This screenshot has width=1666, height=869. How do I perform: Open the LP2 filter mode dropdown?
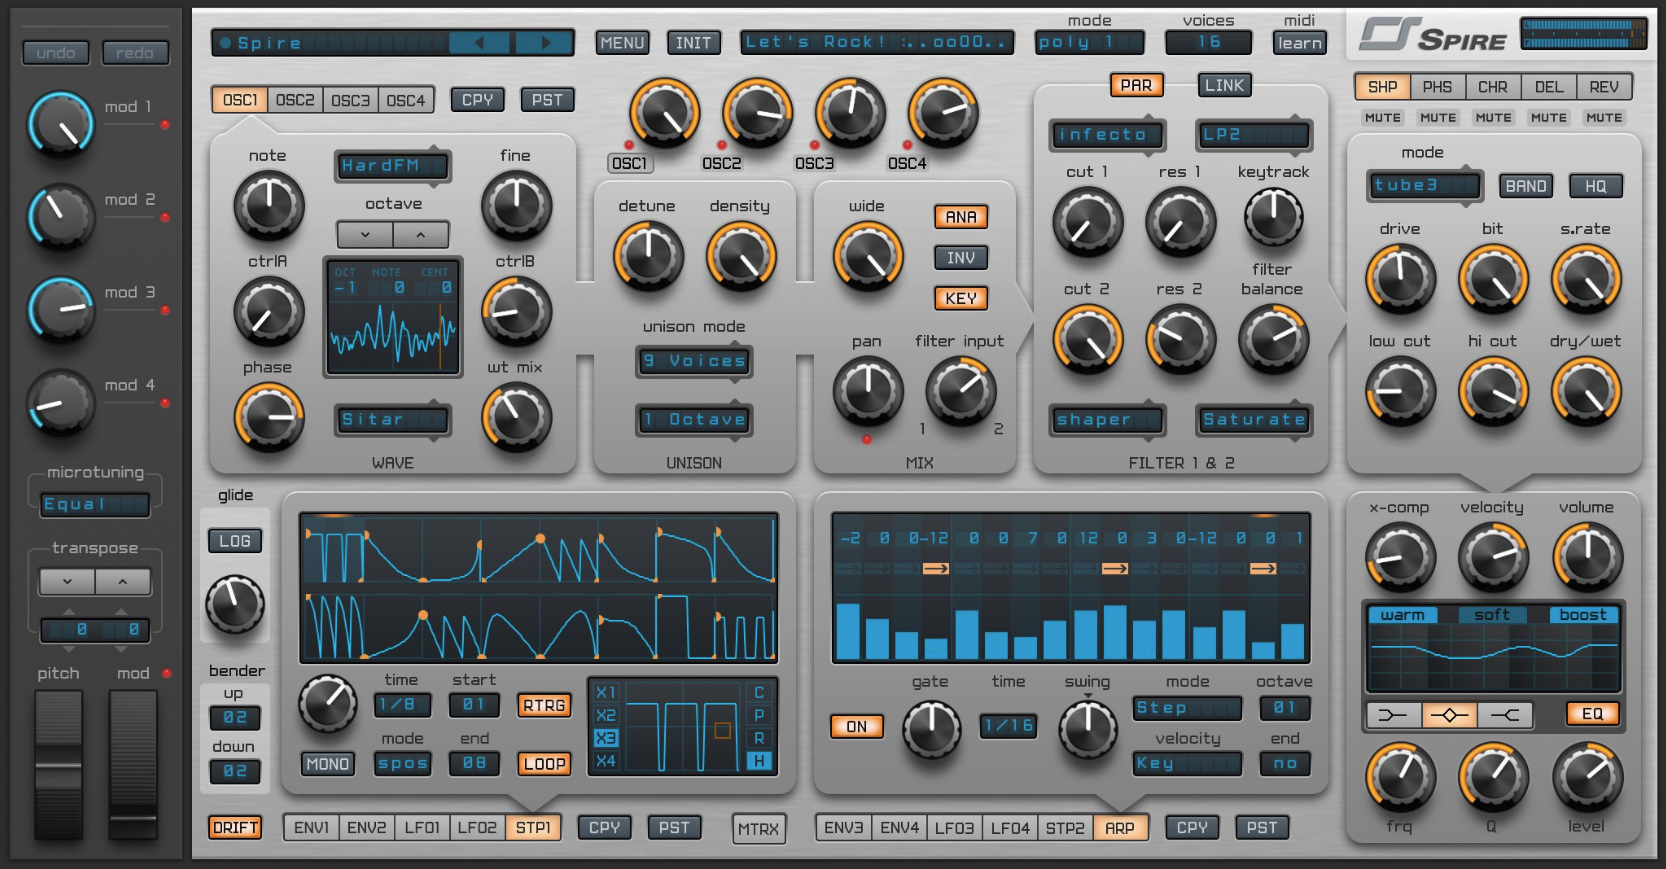point(1254,135)
